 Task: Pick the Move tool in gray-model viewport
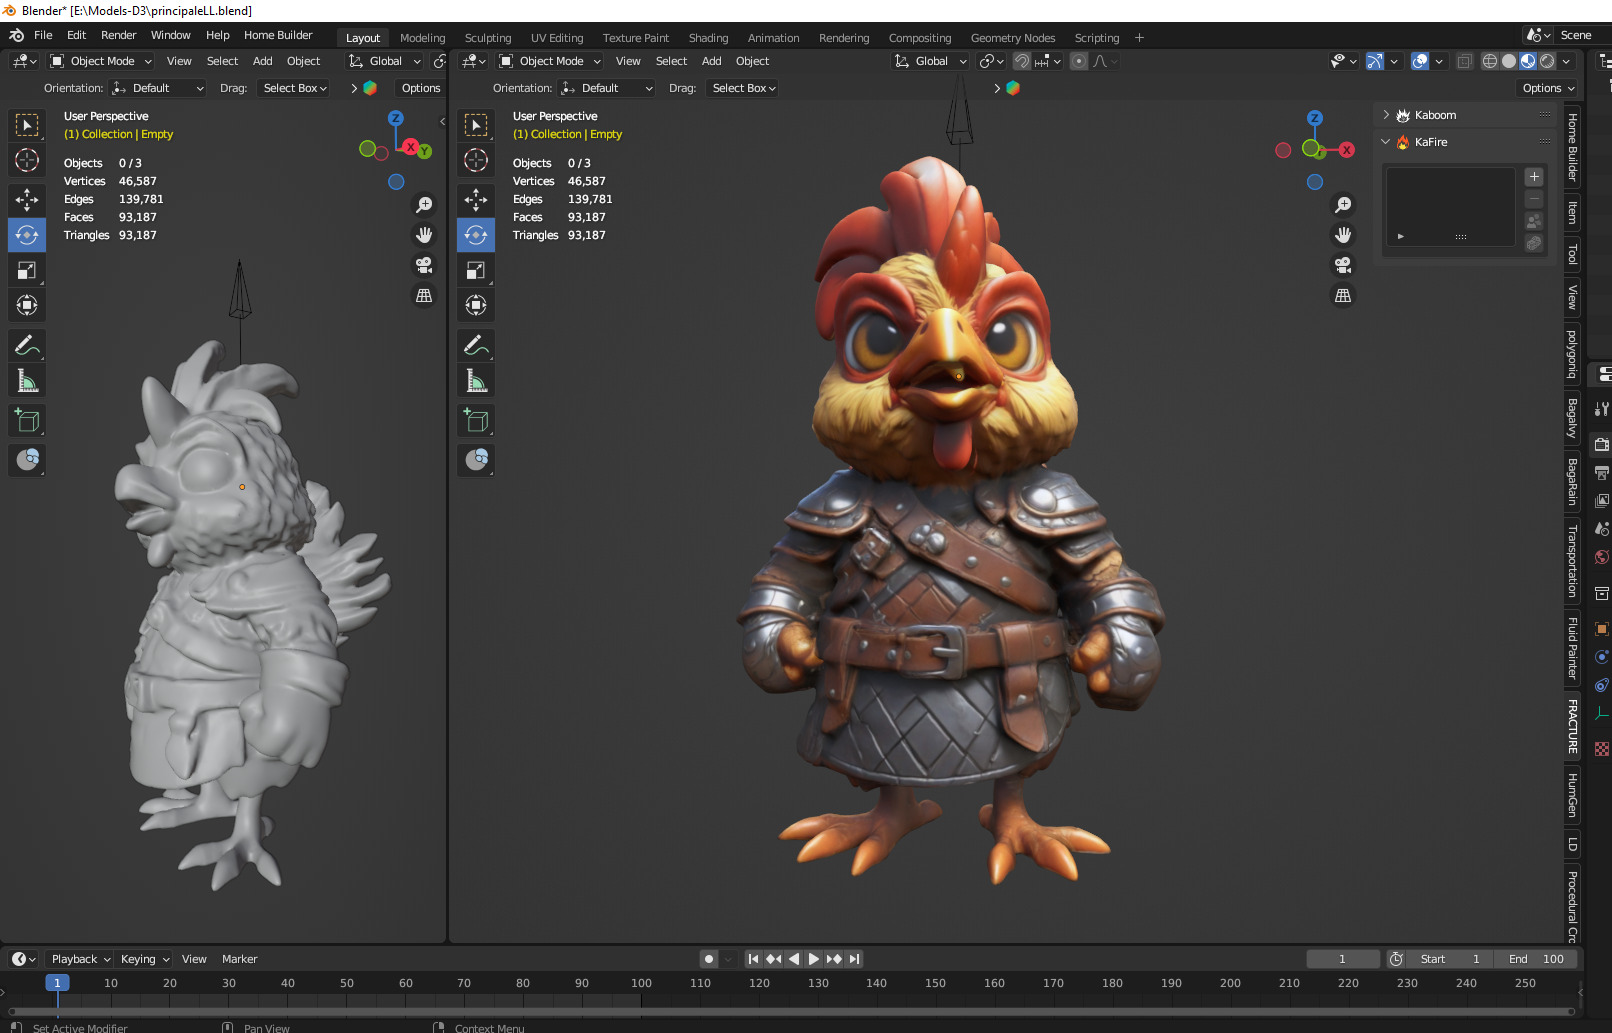27,200
